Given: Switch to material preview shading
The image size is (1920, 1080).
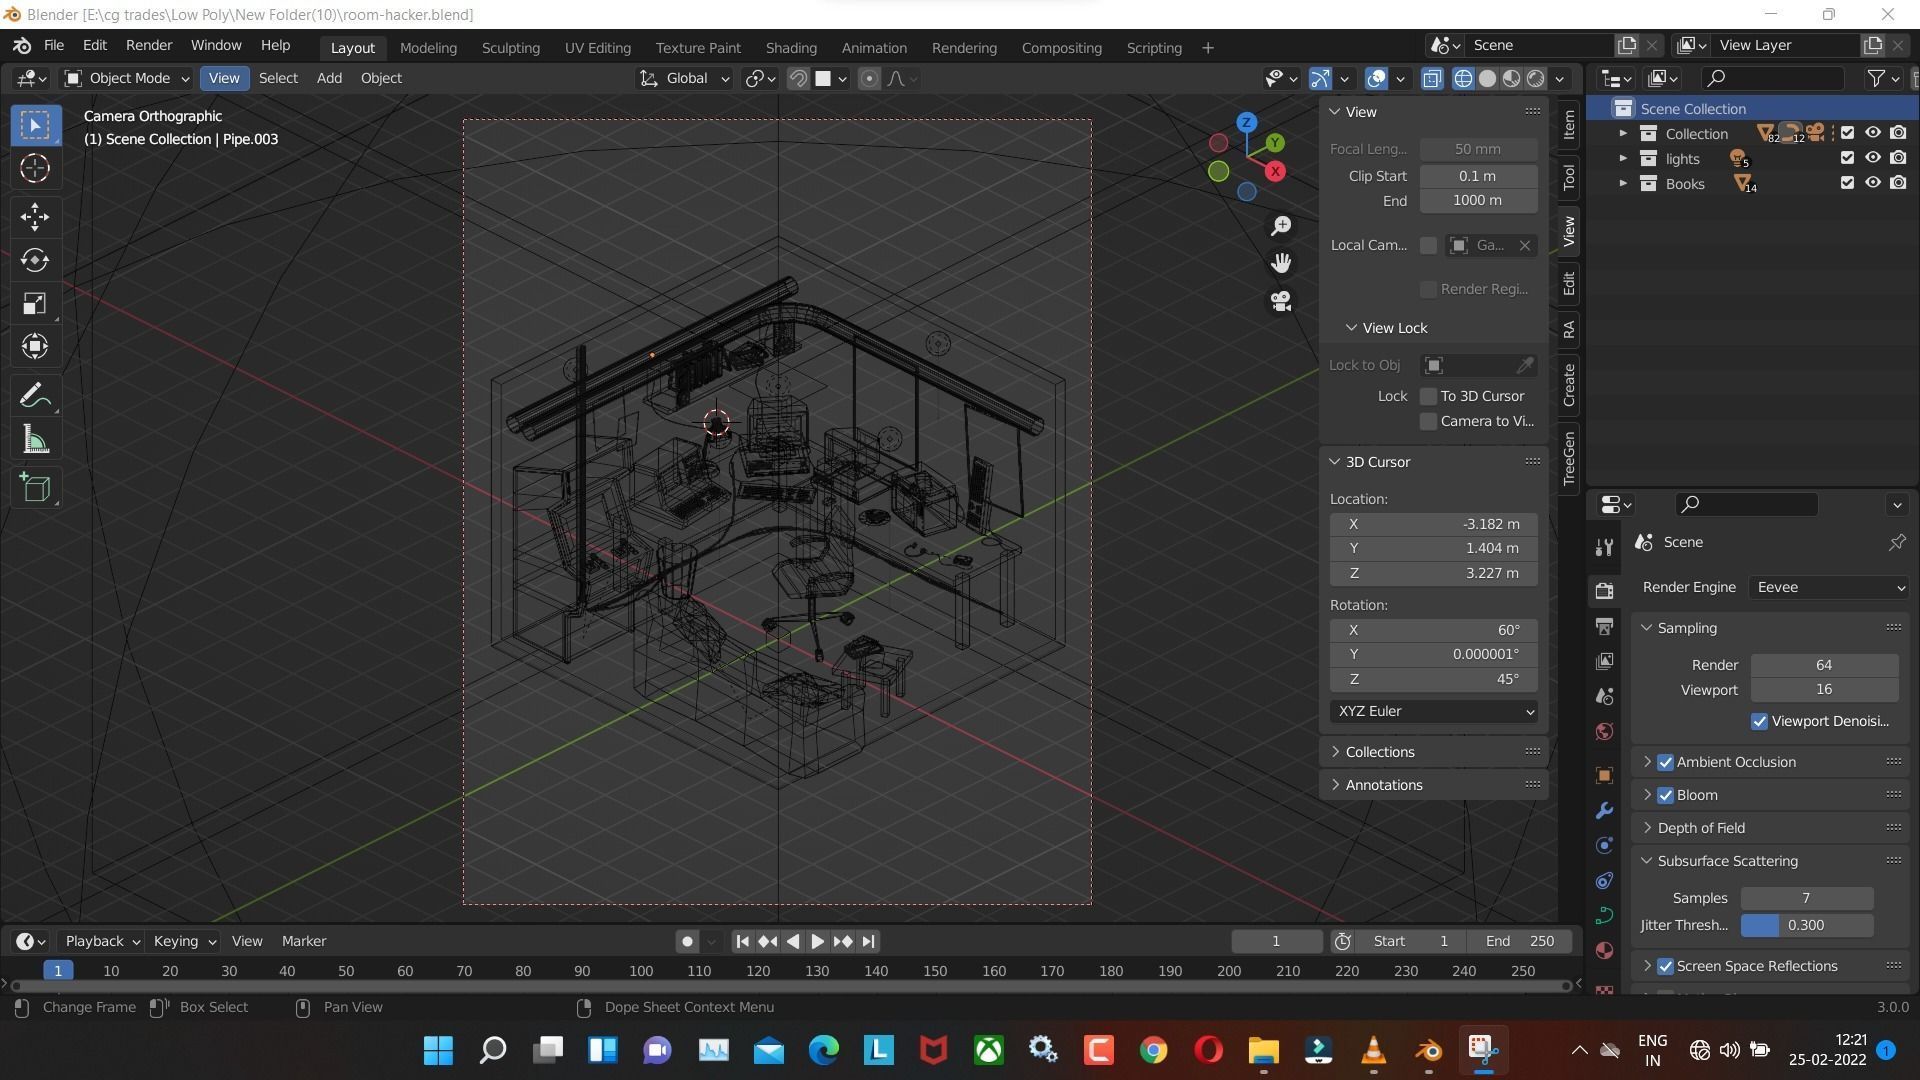Looking at the screenshot, I should pyautogui.click(x=1511, y=79).
